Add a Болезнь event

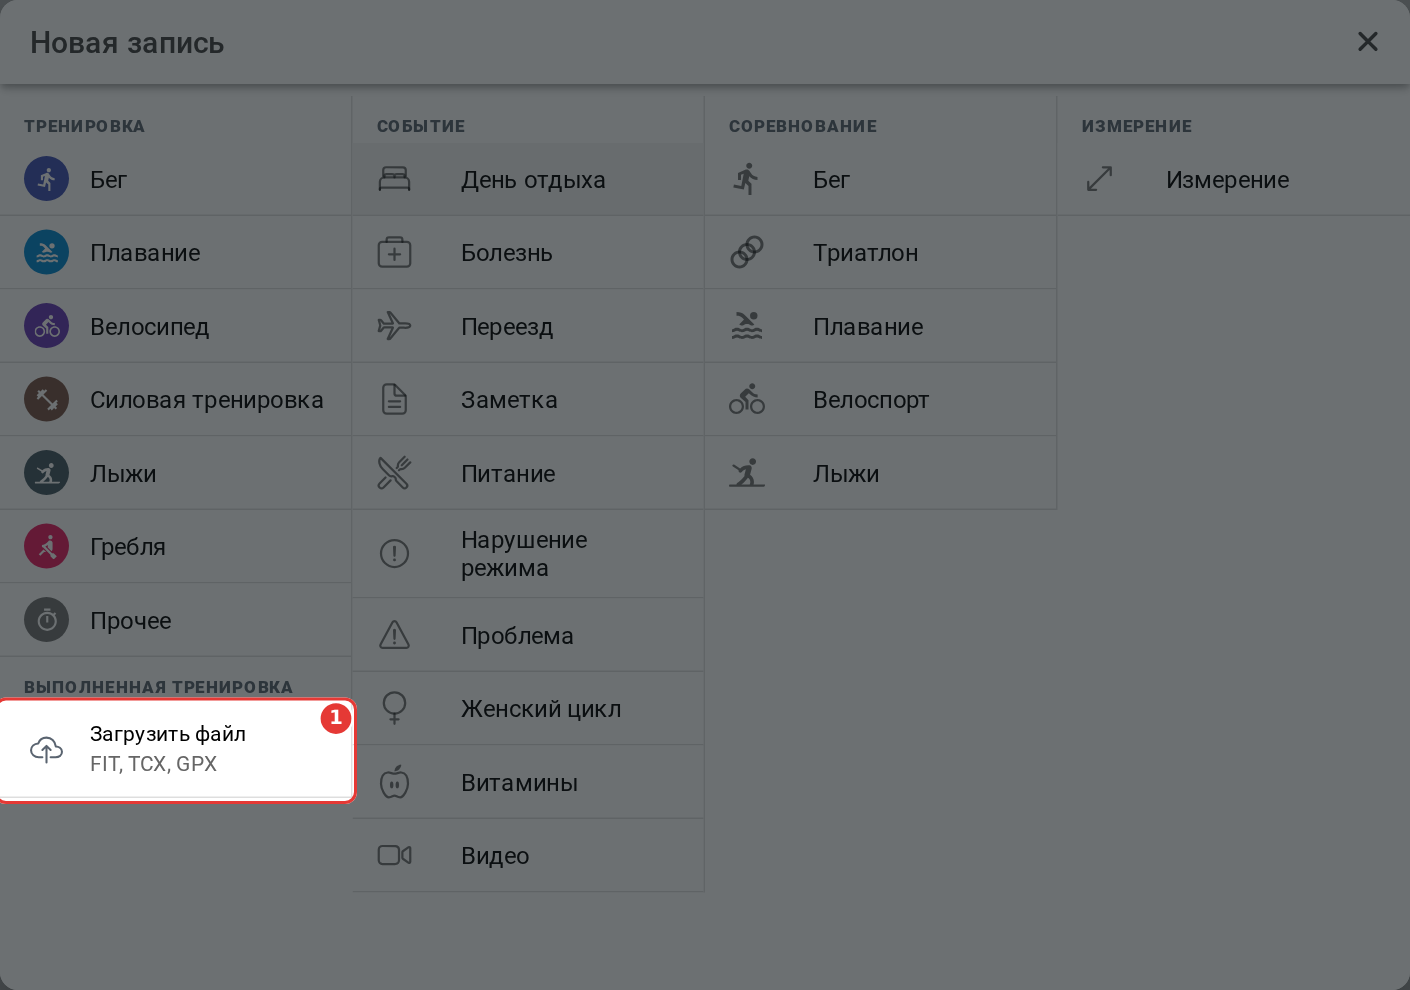pyautogui.click(x=528, y=253)
